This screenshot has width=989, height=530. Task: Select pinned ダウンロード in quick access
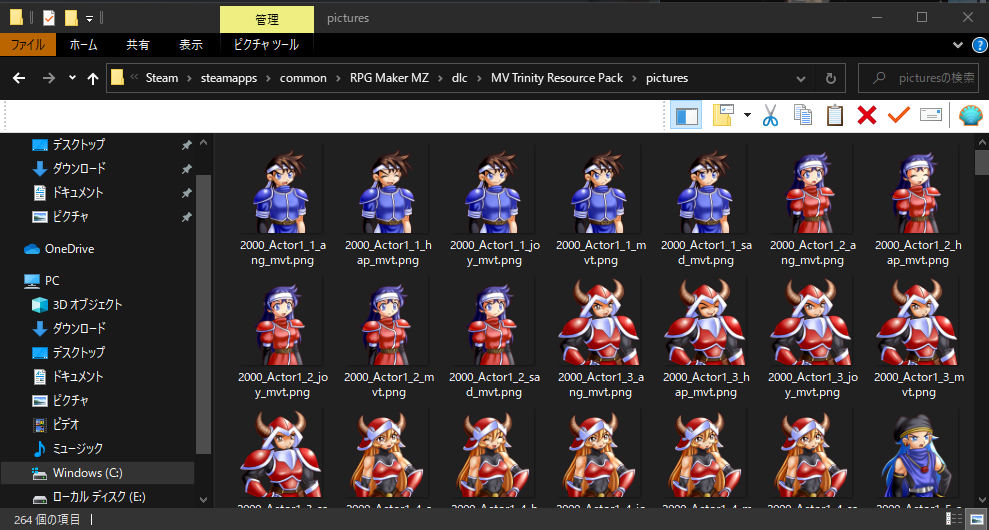coord(78,168)
